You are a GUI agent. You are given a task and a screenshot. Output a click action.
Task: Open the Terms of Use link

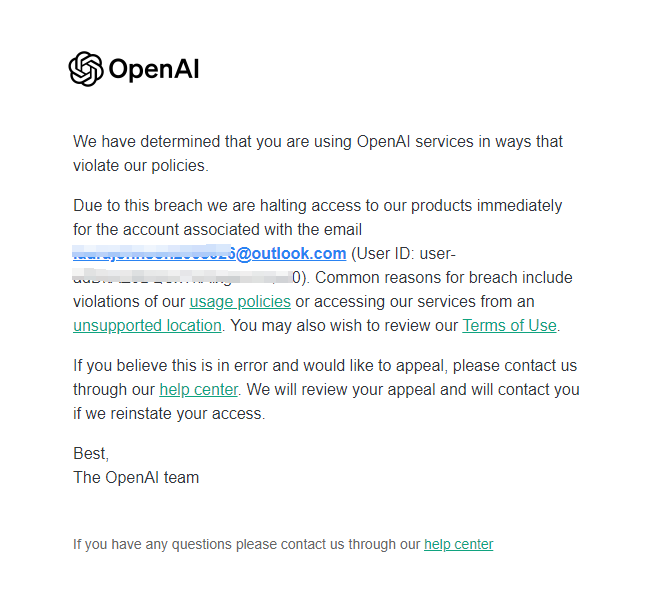pos(509,326)
